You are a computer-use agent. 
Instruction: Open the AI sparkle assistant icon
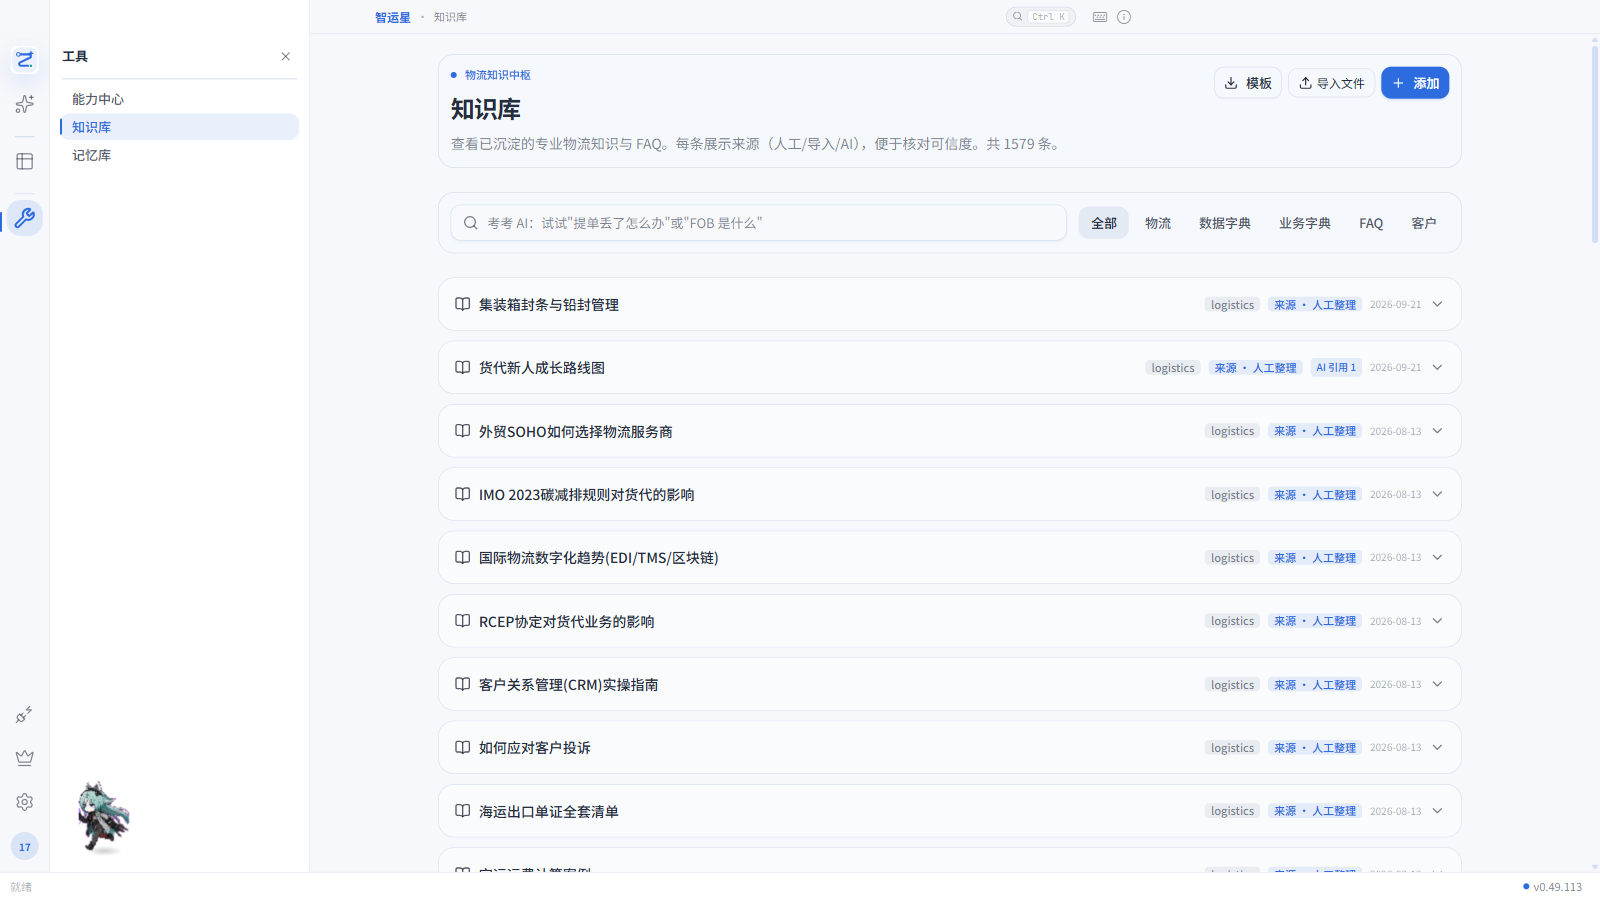[x=25, y=104]
